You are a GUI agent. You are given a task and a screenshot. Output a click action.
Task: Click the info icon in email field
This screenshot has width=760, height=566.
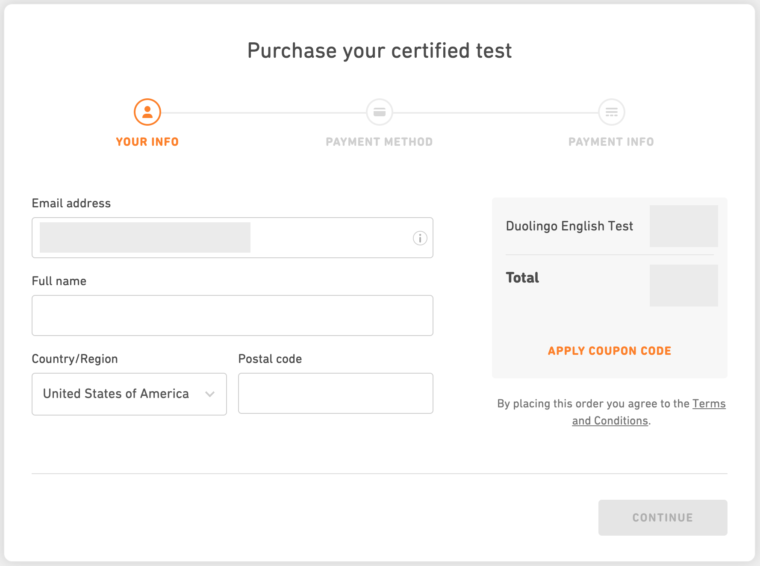point(420,238)
